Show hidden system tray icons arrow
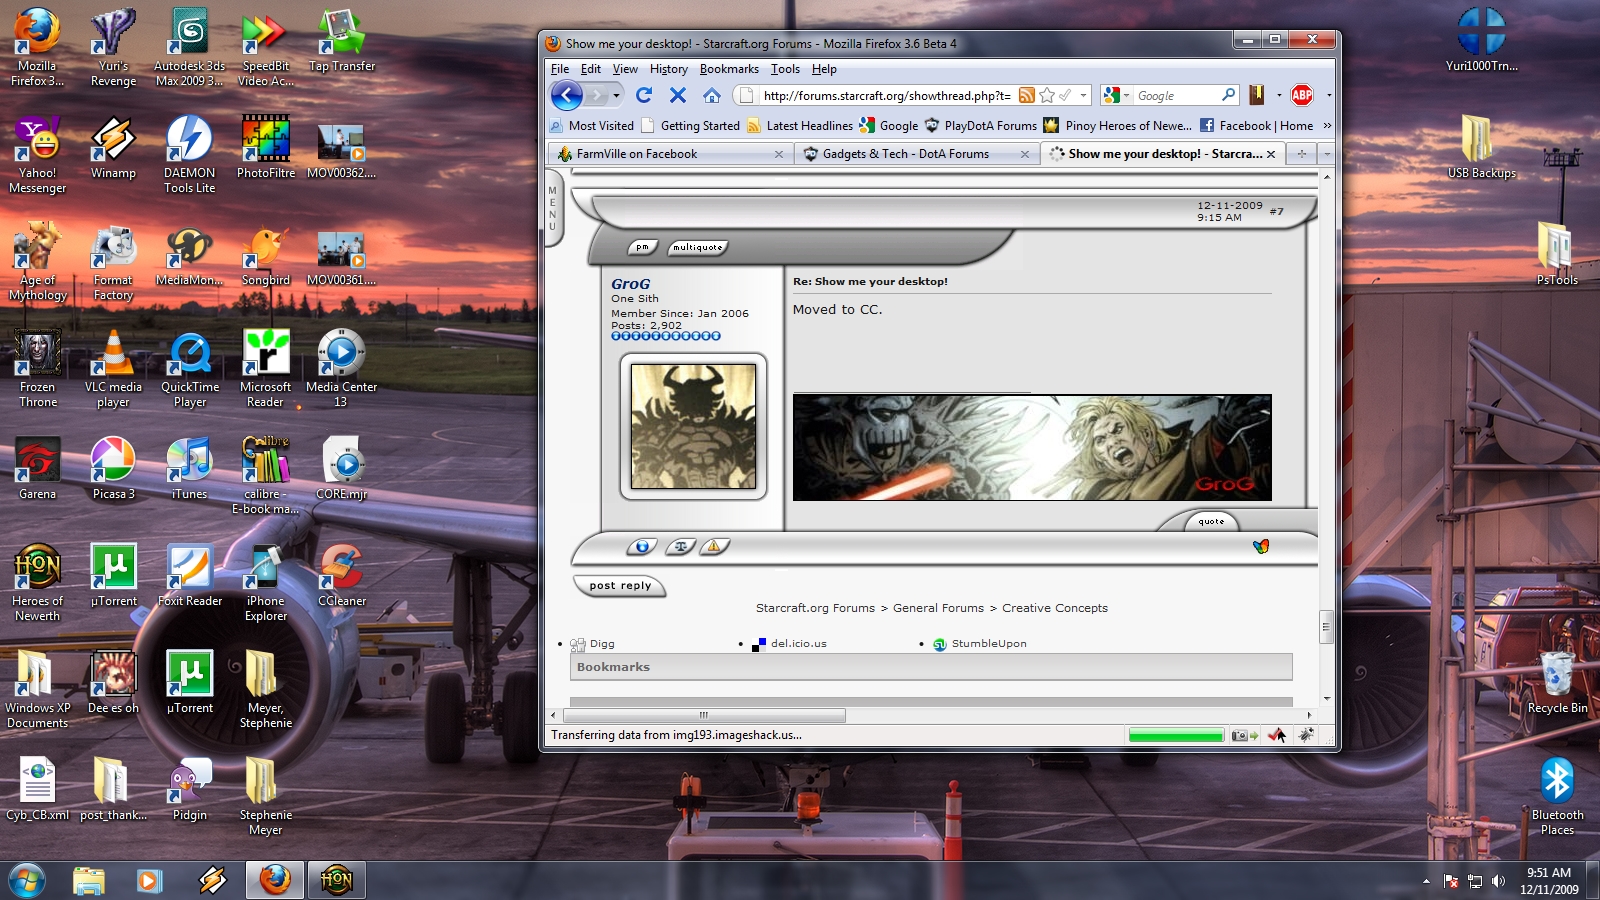The height and width of the screenshot is (900, 1600). 1426,881
